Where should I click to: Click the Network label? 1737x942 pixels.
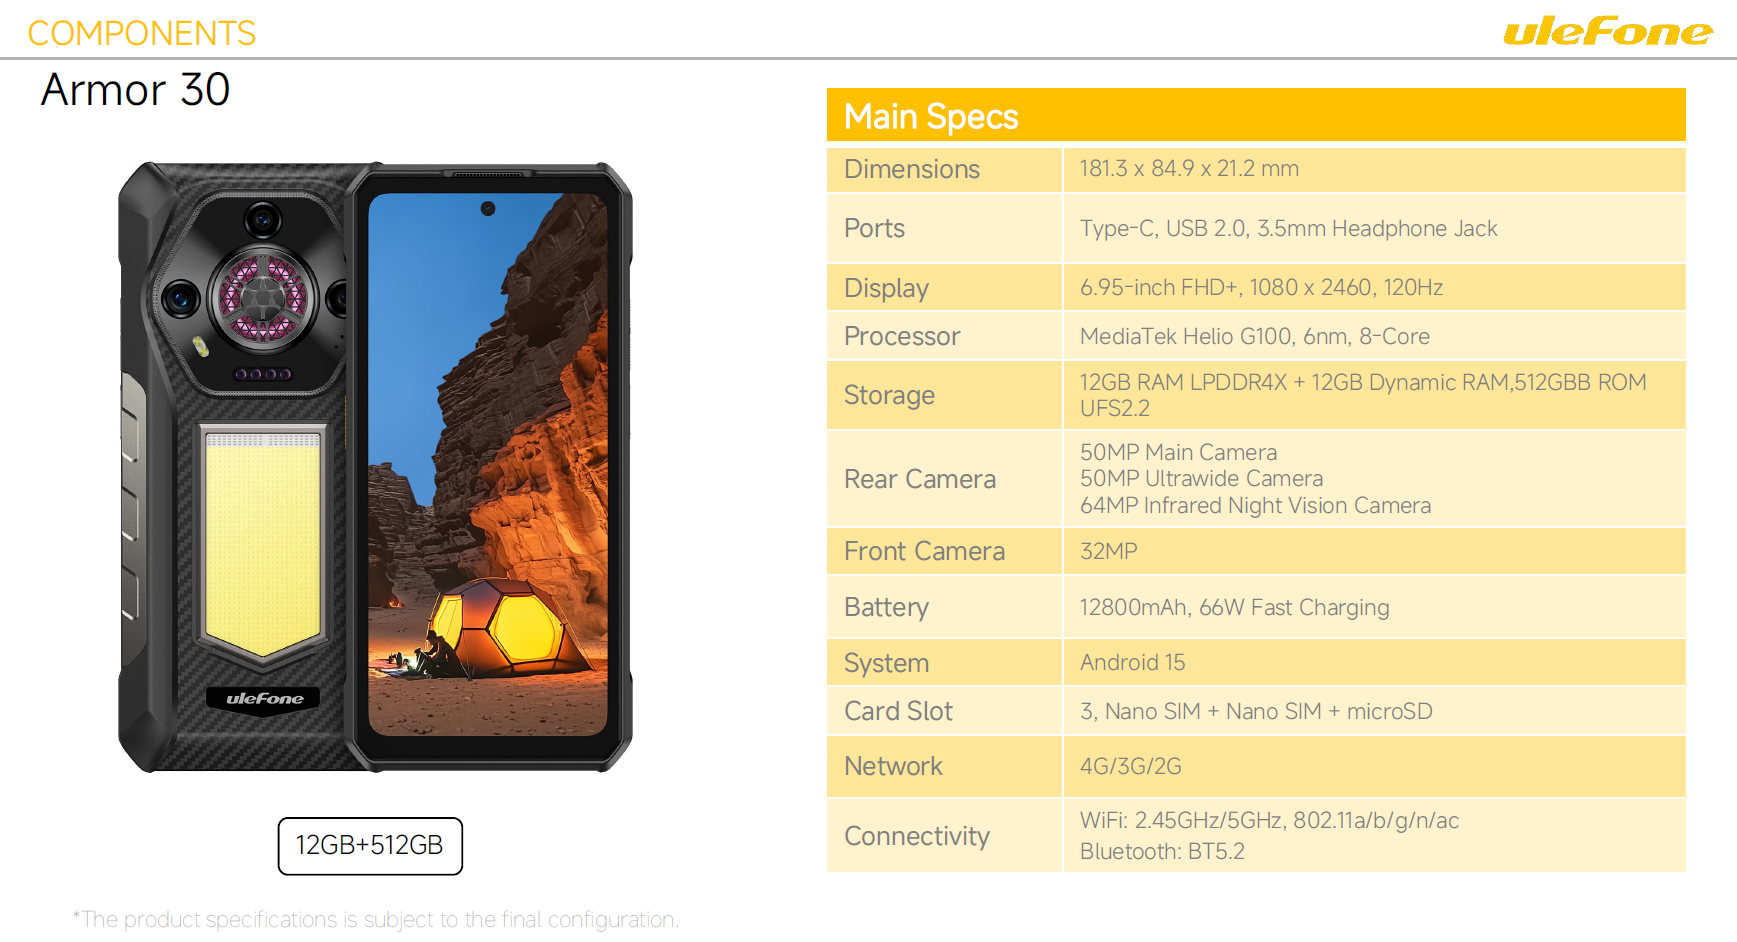pyautogui.click(x=893, y=766)
